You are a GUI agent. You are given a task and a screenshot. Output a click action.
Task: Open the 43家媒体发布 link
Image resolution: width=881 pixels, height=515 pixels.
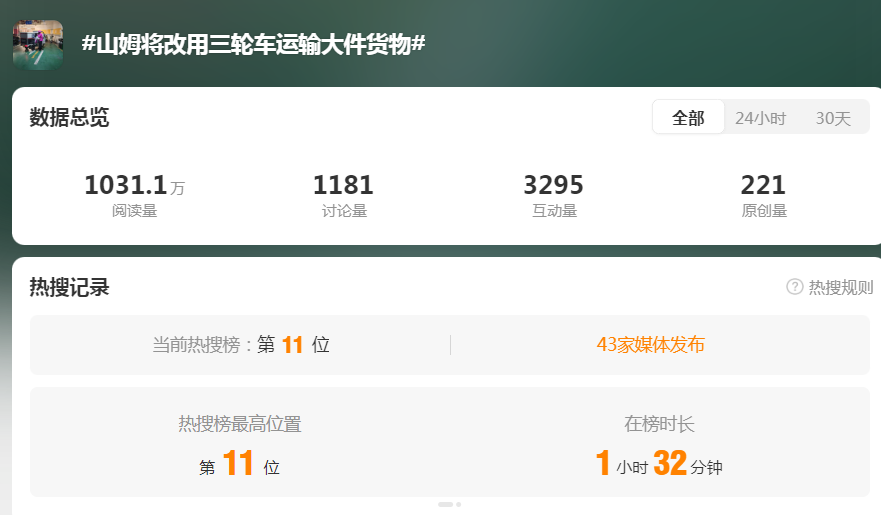[650, 345]
